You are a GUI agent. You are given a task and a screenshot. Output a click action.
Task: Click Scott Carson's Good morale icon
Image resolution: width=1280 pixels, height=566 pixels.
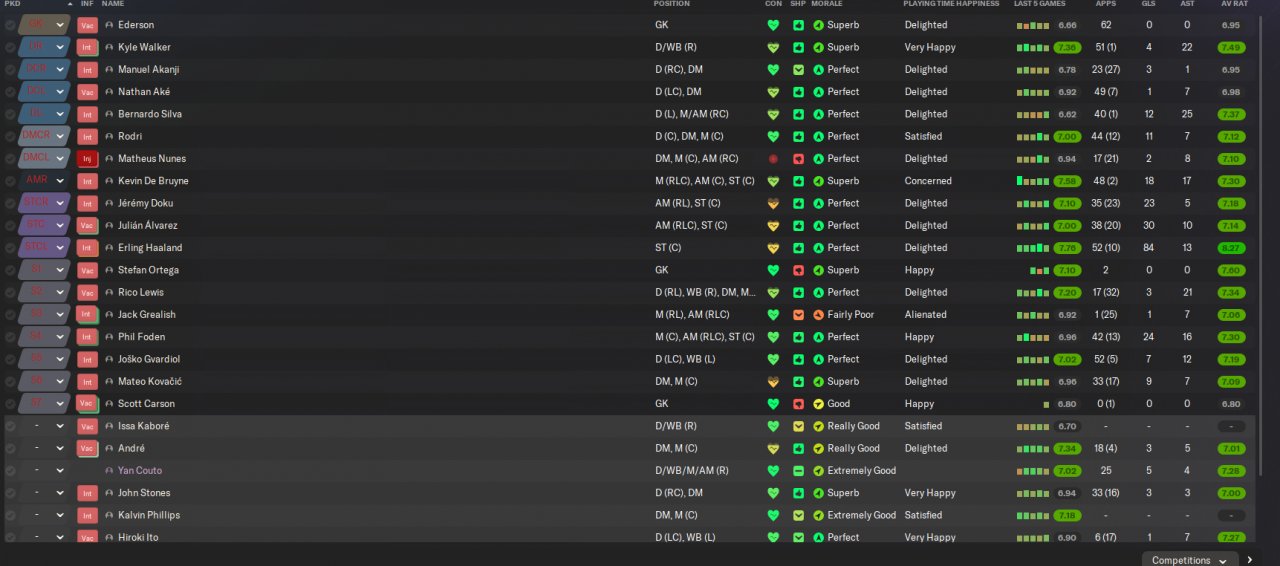(x=818, y=403)
